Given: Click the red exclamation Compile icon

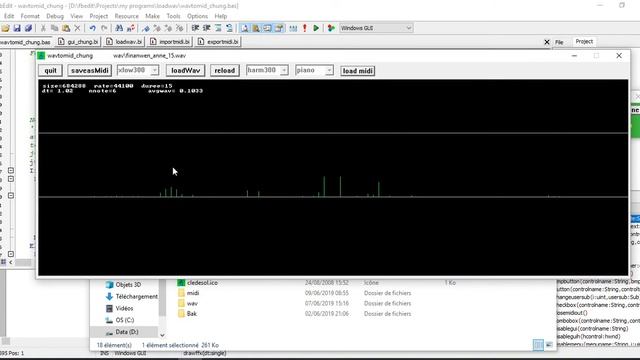Looking at the screenshot, I should pyautogui.click(x=304, y=28).
